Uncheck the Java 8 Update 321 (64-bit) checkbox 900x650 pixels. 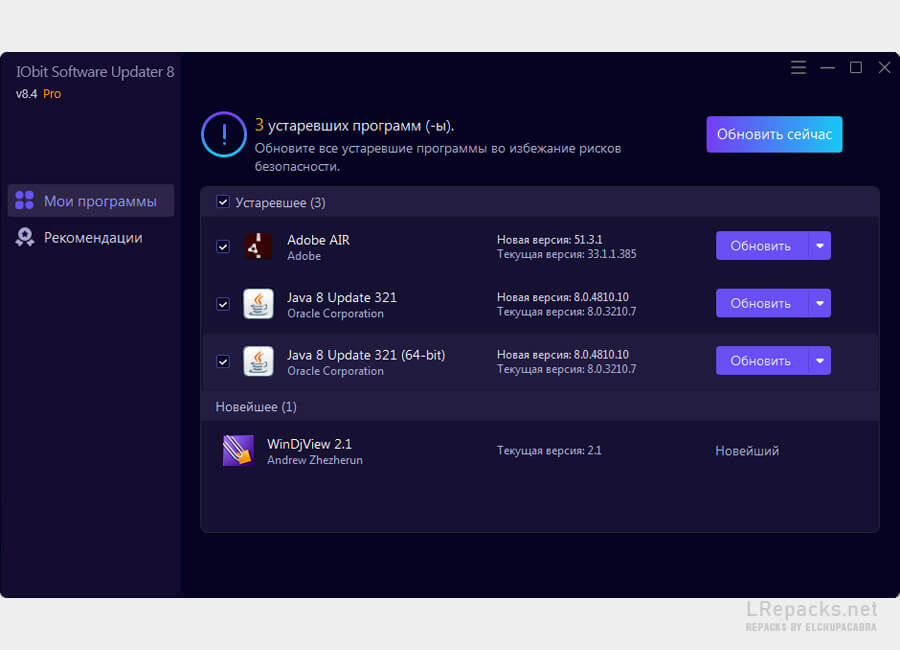223,361
